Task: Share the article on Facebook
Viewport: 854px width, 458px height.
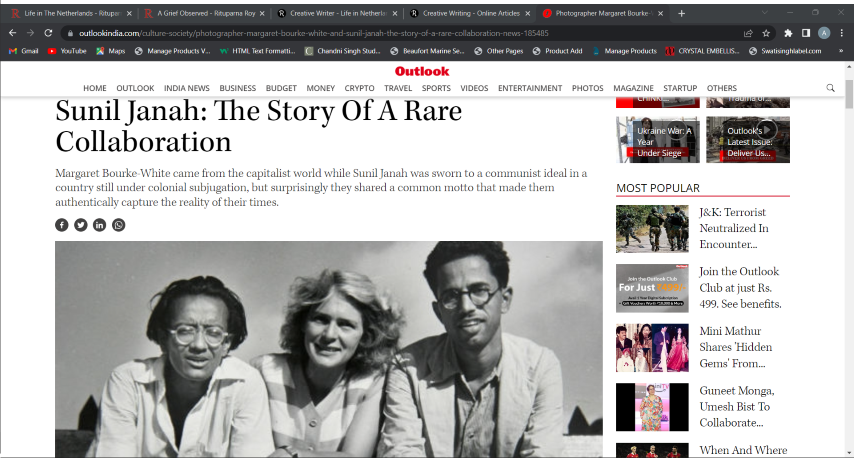Action: (62, 225)
